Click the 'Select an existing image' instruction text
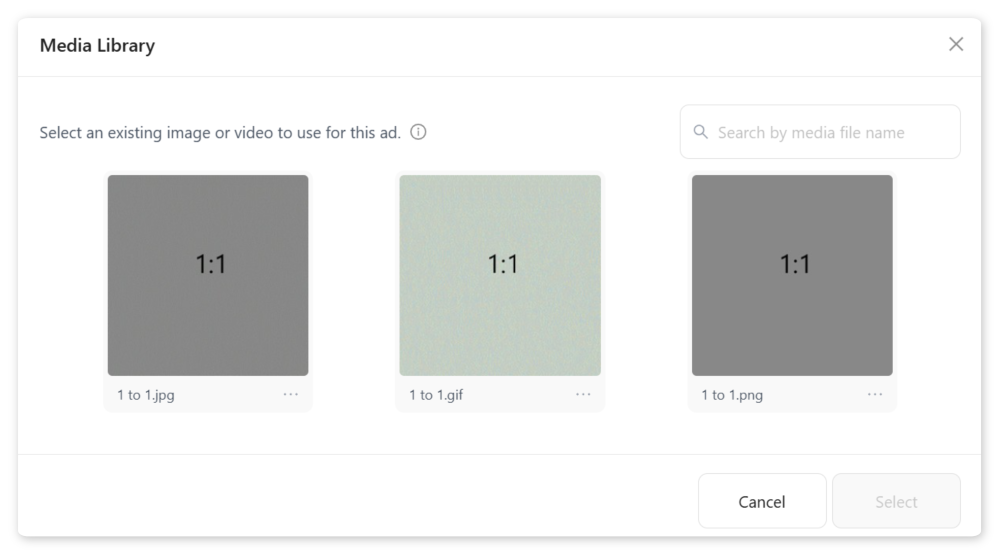Viewport: 1000px width, 557px height. click(220, 133)
